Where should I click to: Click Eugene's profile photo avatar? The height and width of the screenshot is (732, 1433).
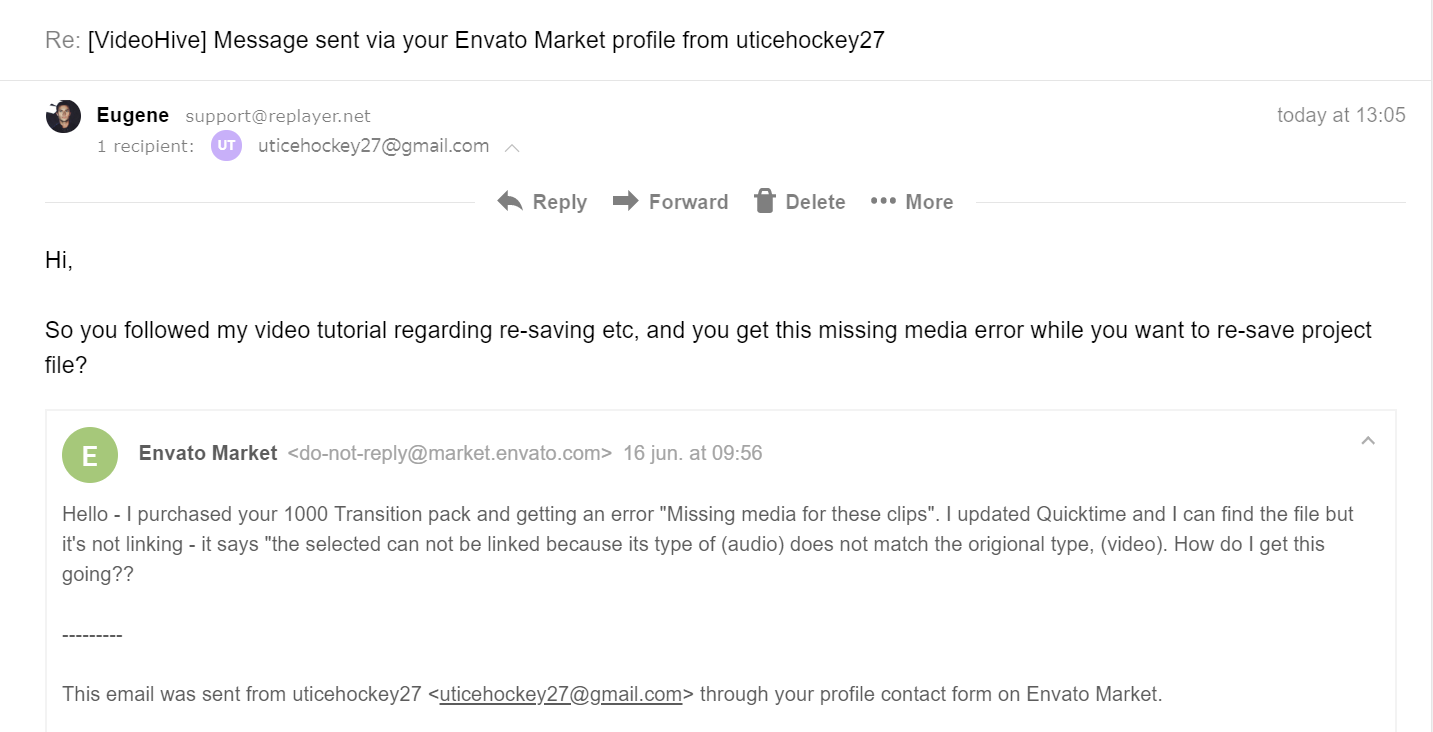pos(63,116)
